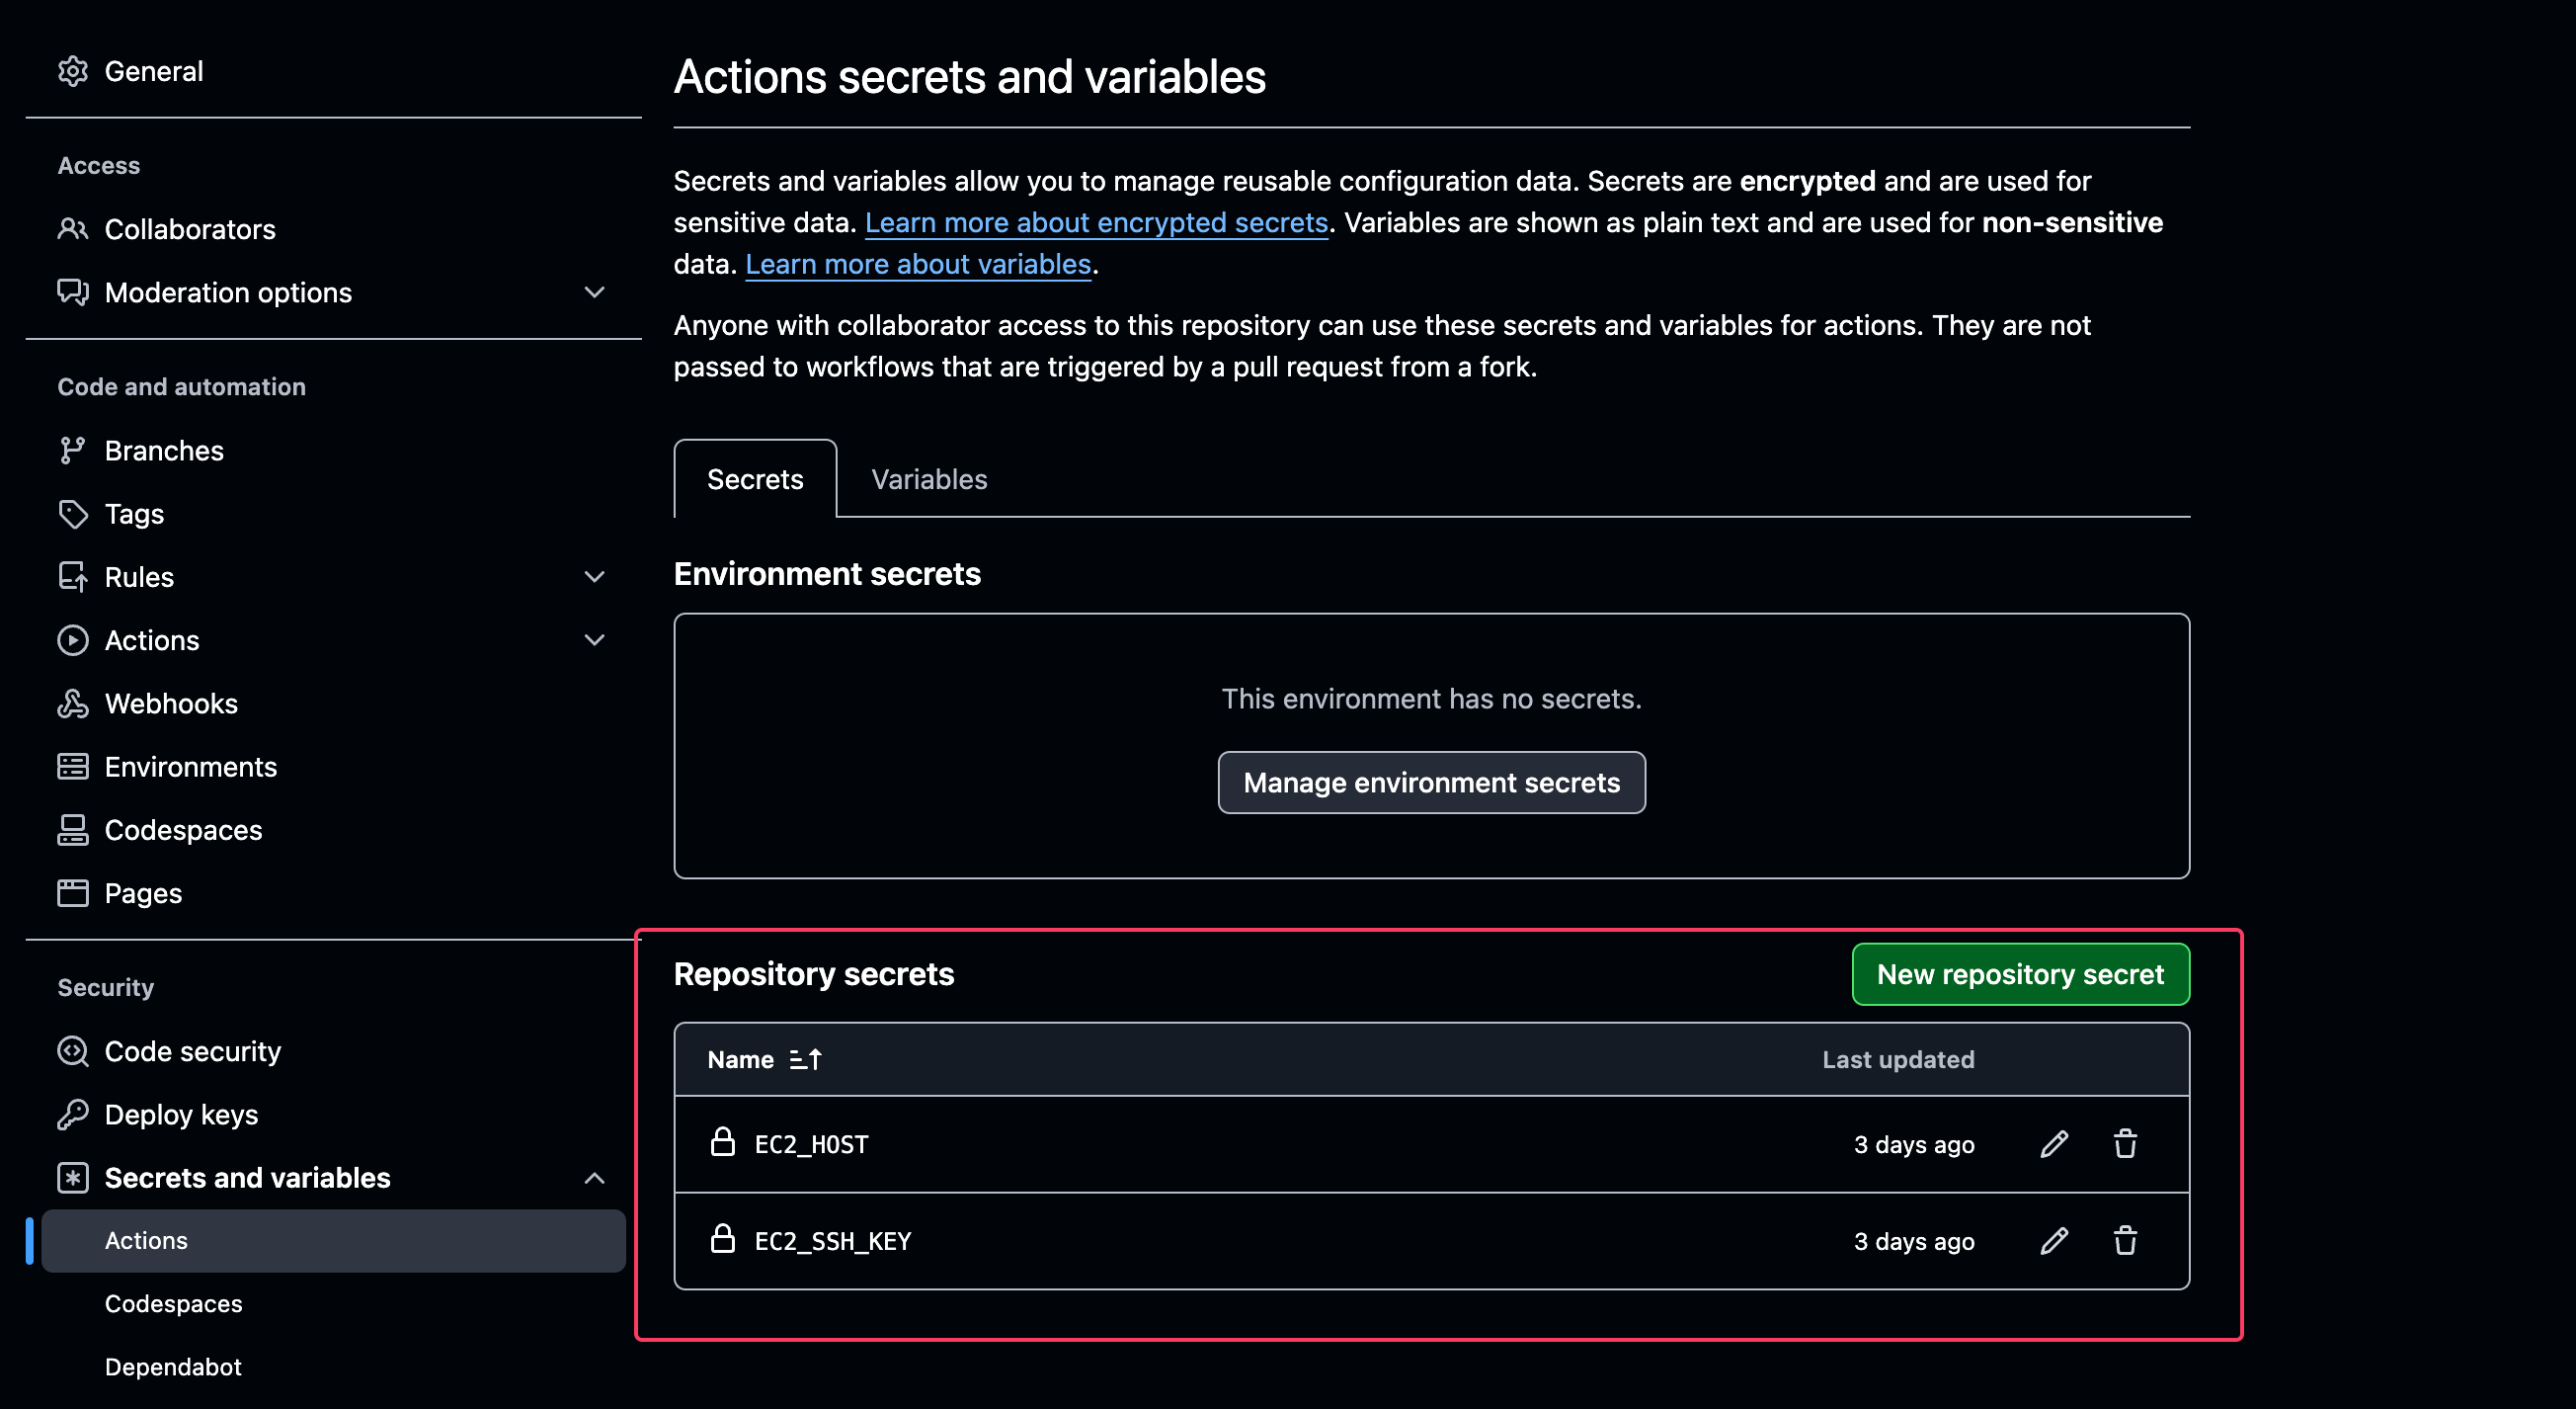Open Learn more about encrypted secrets link
The width and height of the screenshot is (2576, 1409).
point(1096,222)
